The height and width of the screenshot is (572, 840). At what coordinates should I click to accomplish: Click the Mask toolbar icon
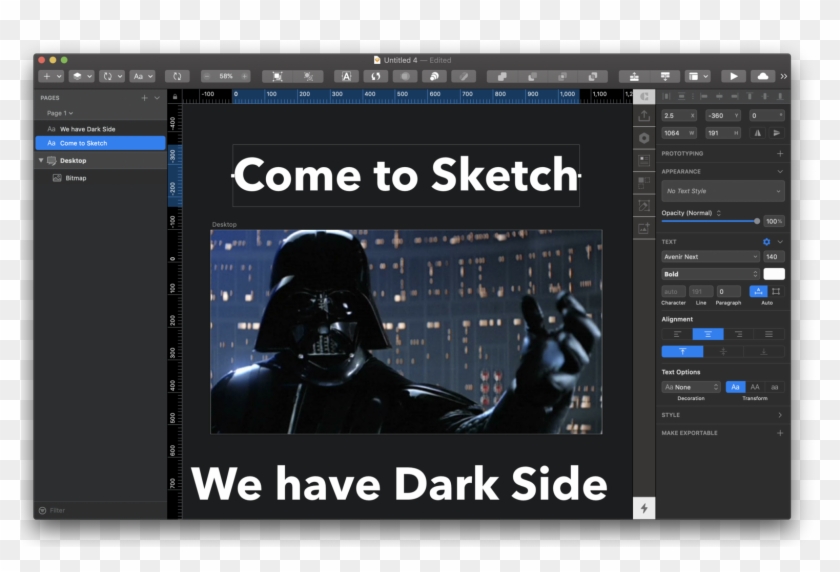(x=406, y=77)
